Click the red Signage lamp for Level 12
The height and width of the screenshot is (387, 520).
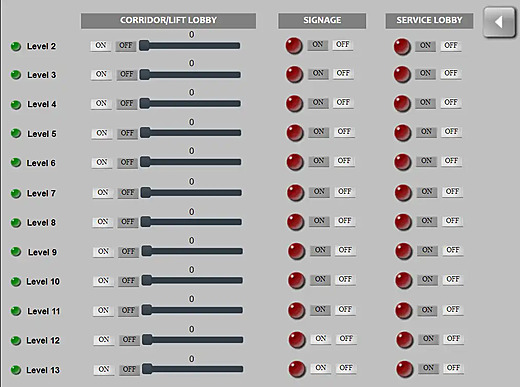tap(297, 340)
